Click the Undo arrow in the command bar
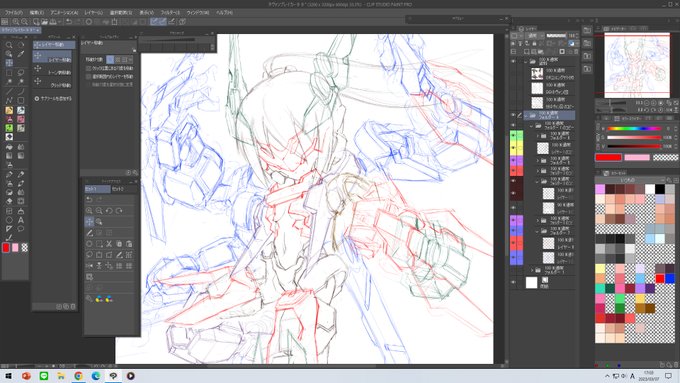Viewport: 680px width, 383px height. 69,21
